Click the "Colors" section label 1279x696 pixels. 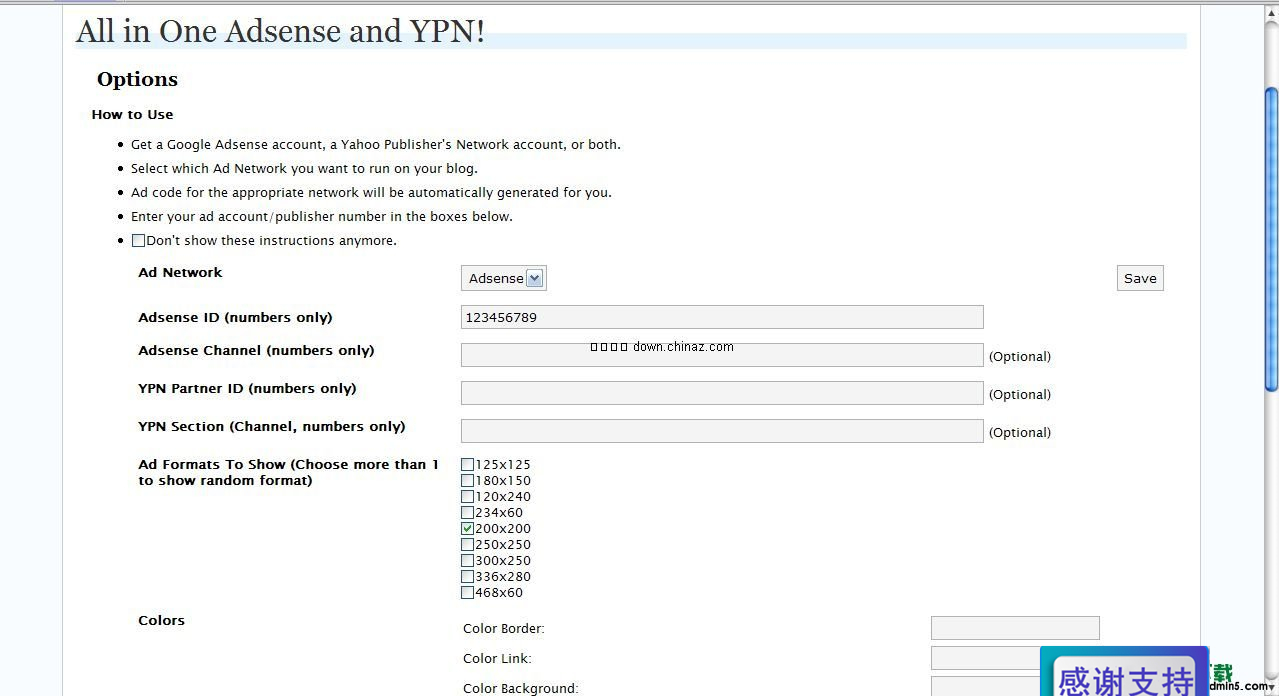pos(161,620)
